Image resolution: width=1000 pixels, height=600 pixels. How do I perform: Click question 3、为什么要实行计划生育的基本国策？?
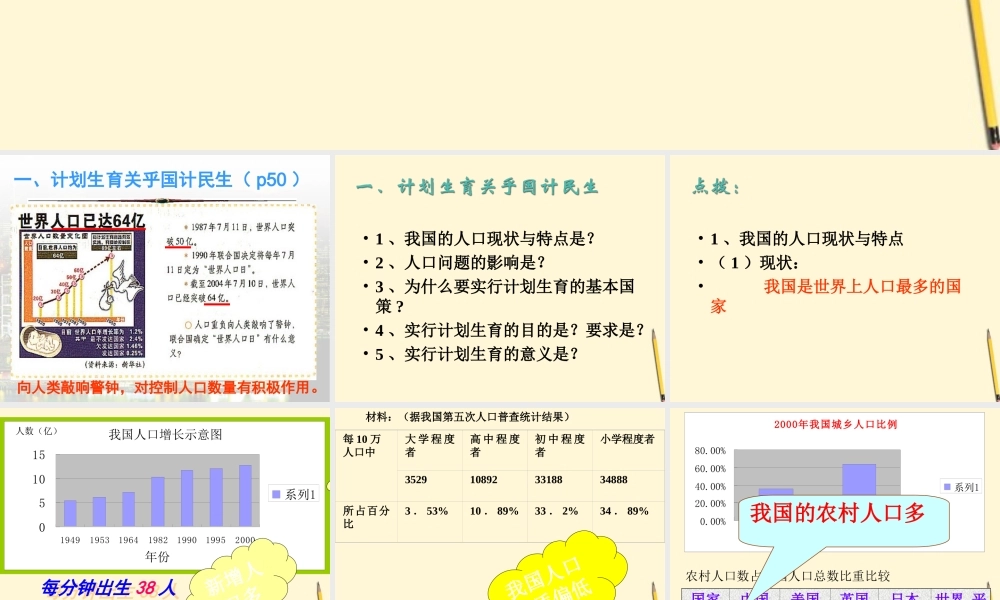tap(504, 296)
